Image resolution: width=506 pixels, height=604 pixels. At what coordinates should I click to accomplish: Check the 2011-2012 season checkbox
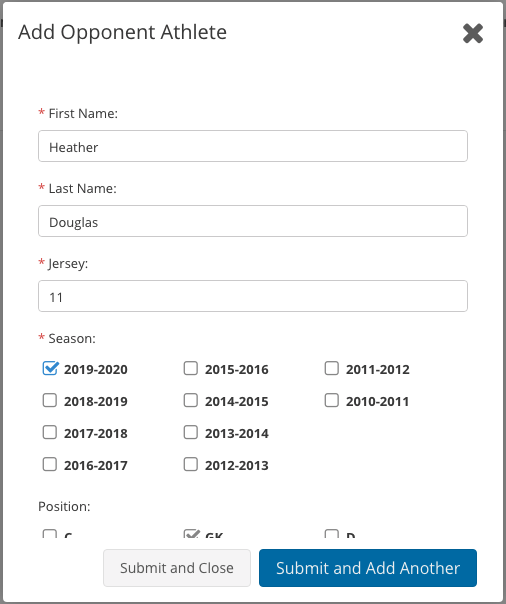[x=332, y=368]
